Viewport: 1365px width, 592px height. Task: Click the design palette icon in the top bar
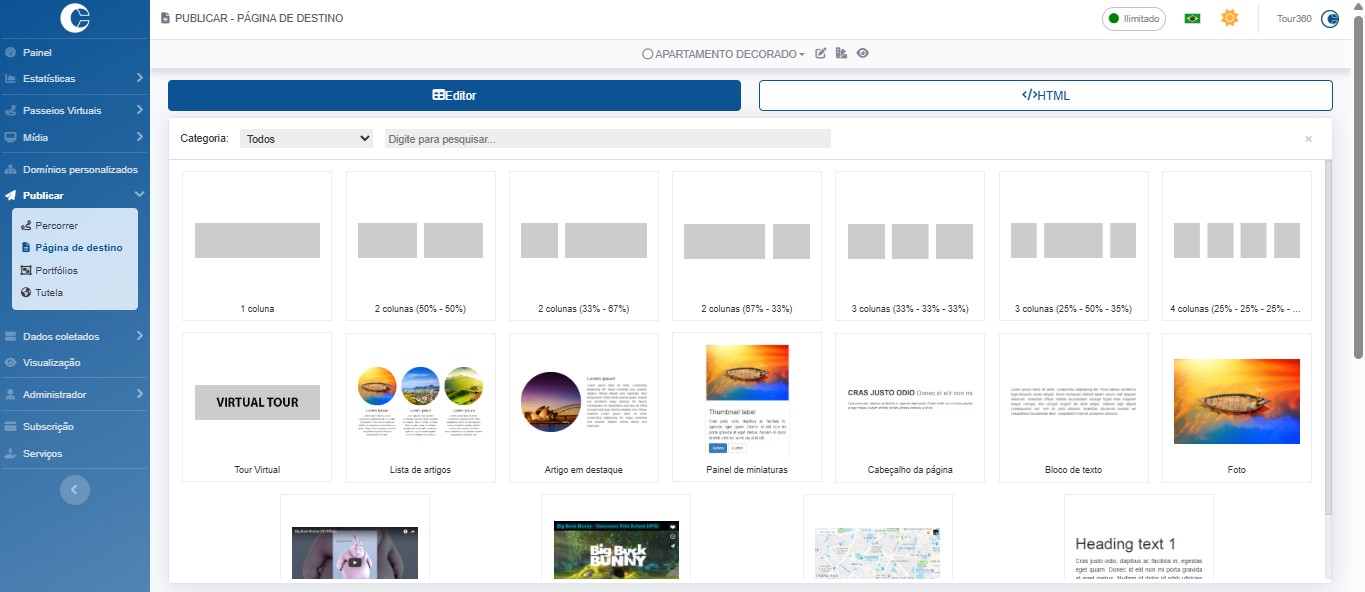click(x=841, y=53)
